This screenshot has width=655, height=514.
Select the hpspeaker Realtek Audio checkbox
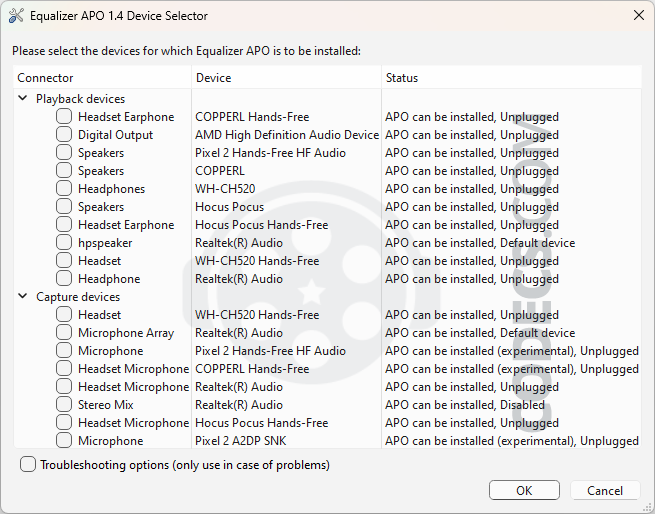click(x=64, y=242)
